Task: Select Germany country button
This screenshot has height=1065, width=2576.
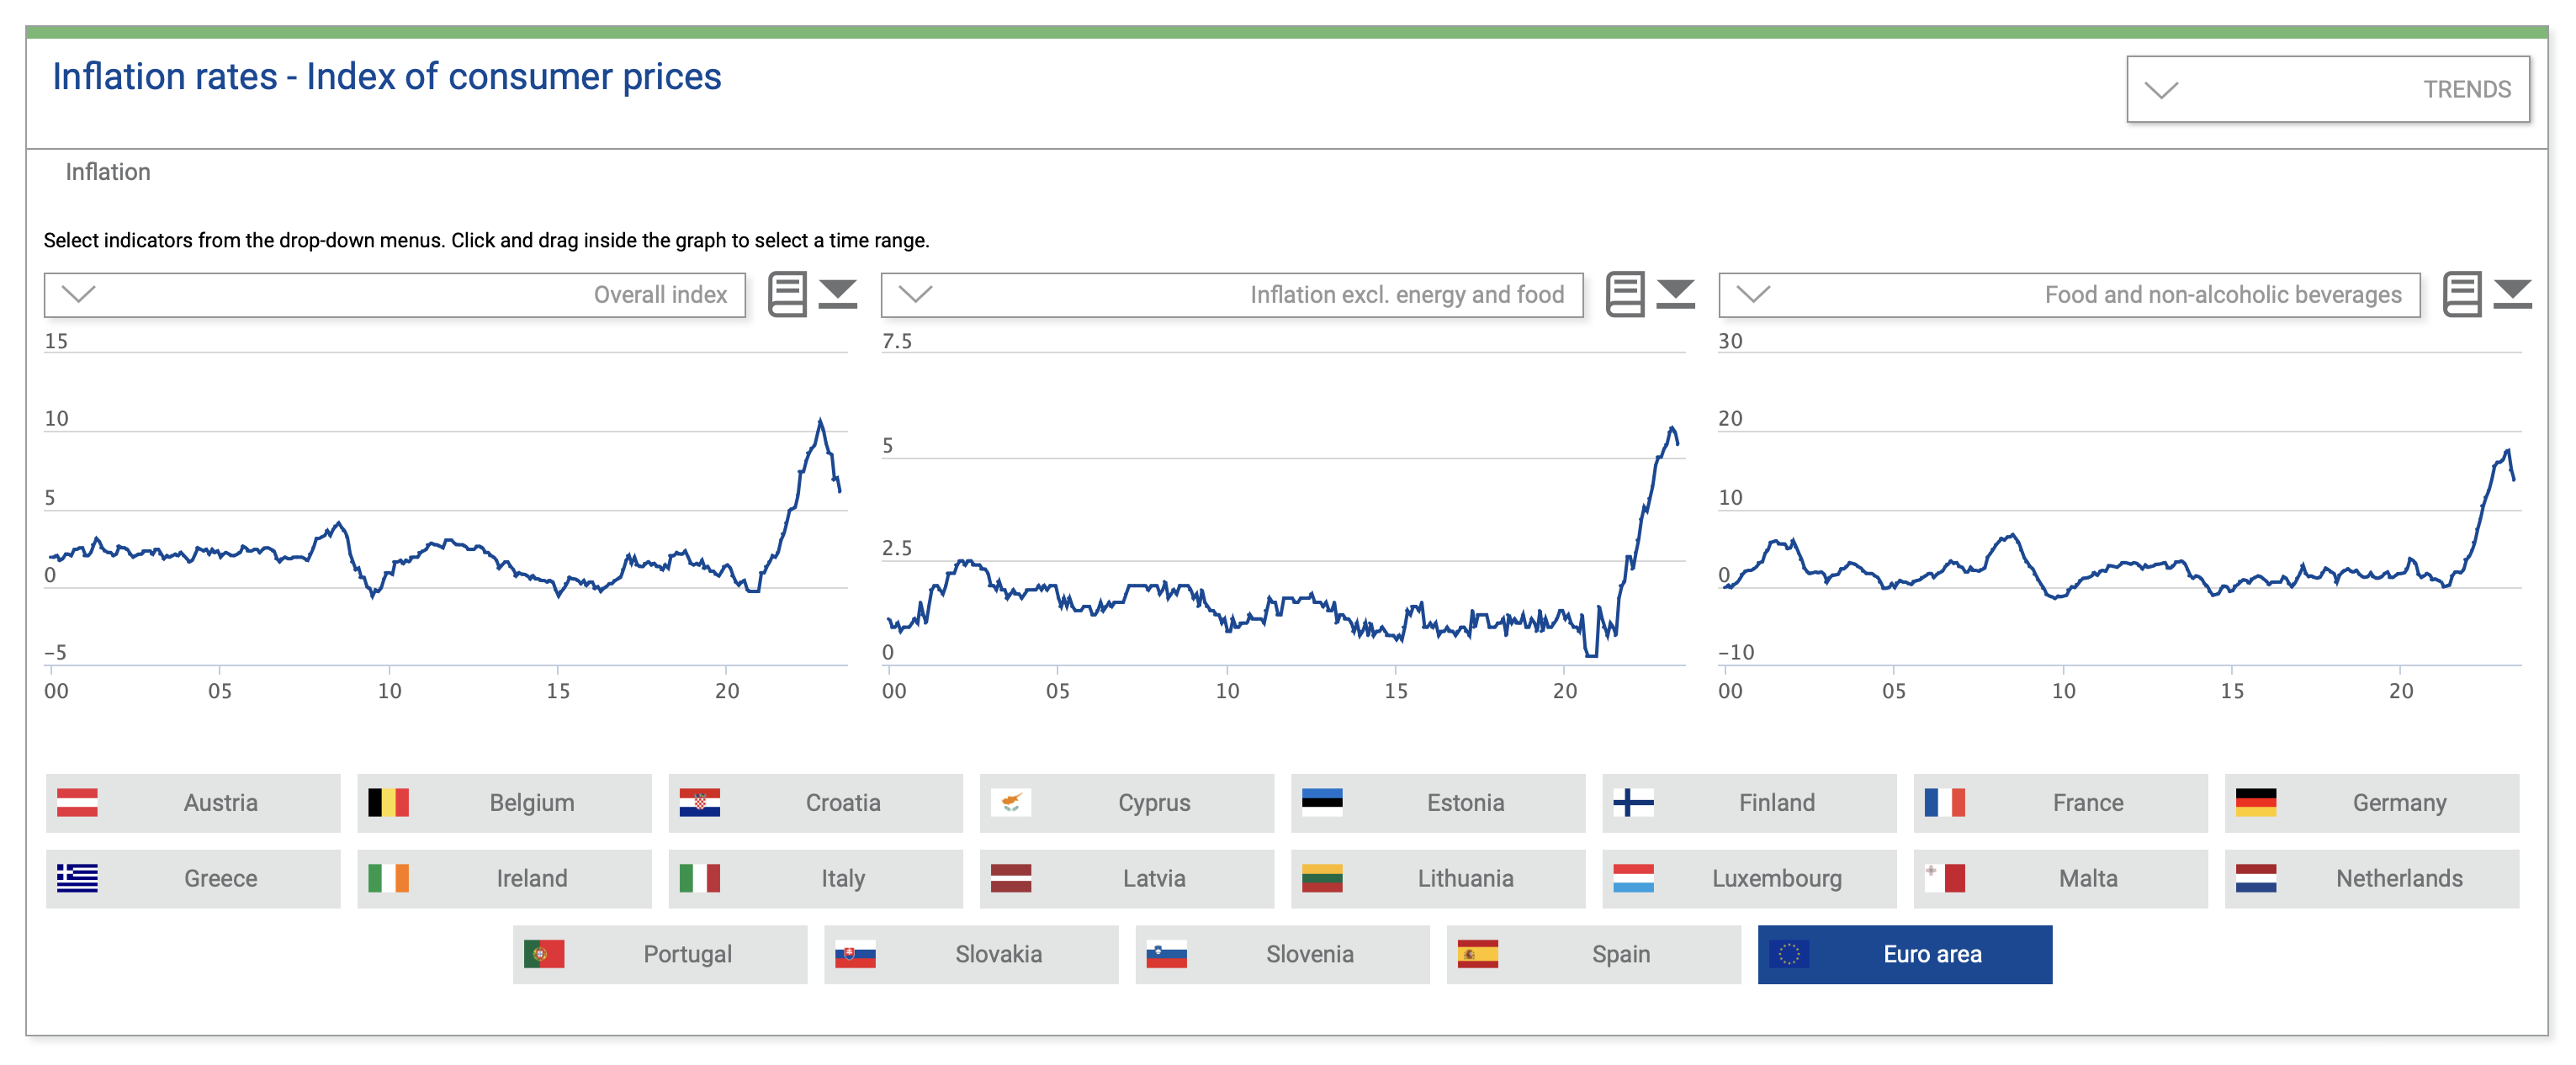Action: click(x=2372, y=803)
